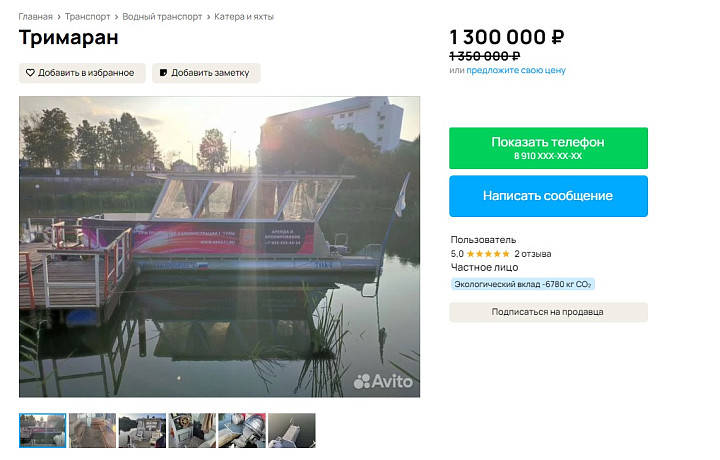Select the second thumbnail showing deck interior
Screen dimensions: 720x460
[x=93, y=430]
